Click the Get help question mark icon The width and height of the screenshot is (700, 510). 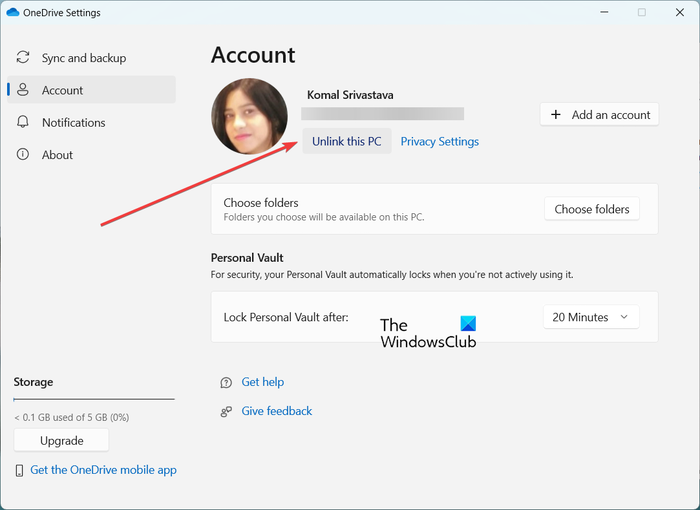pyautogui.click(x=226, y=383)
